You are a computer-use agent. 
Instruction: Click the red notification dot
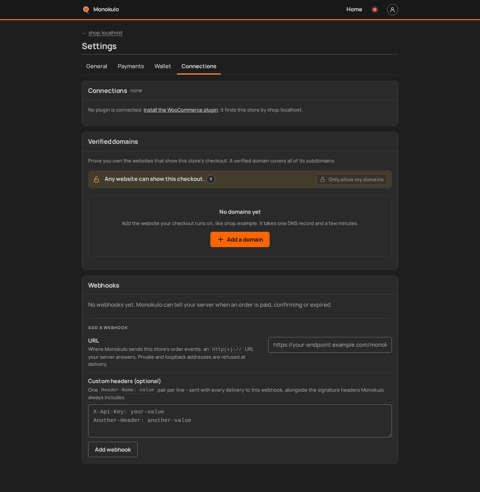(x=375, y=10)
